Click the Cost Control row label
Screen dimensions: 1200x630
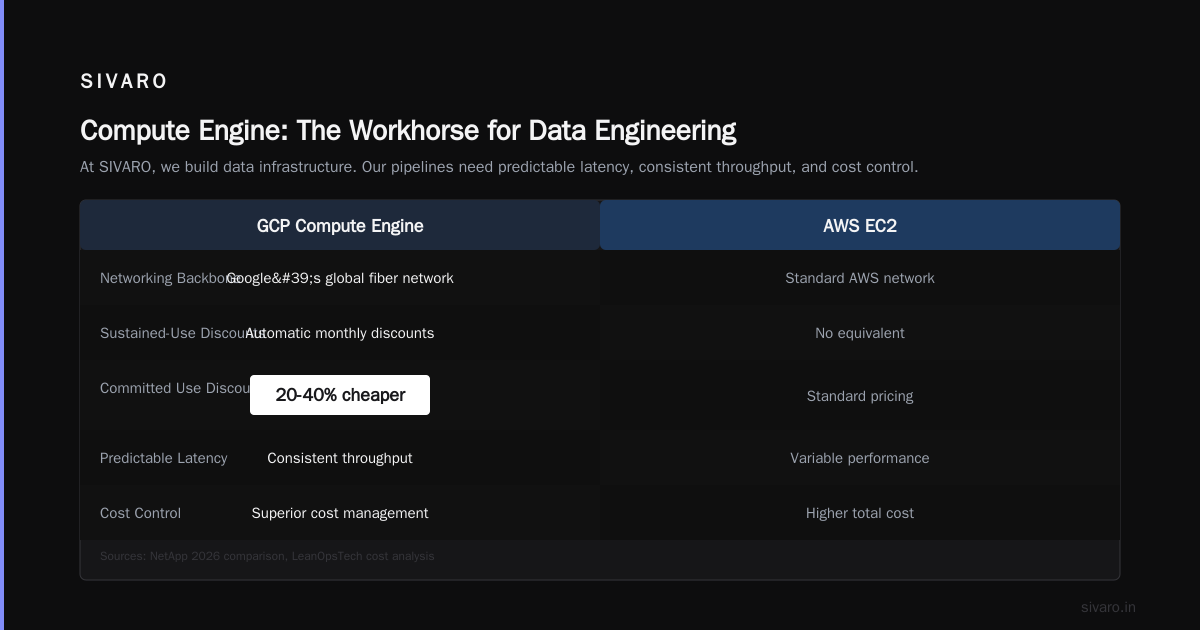141,513
